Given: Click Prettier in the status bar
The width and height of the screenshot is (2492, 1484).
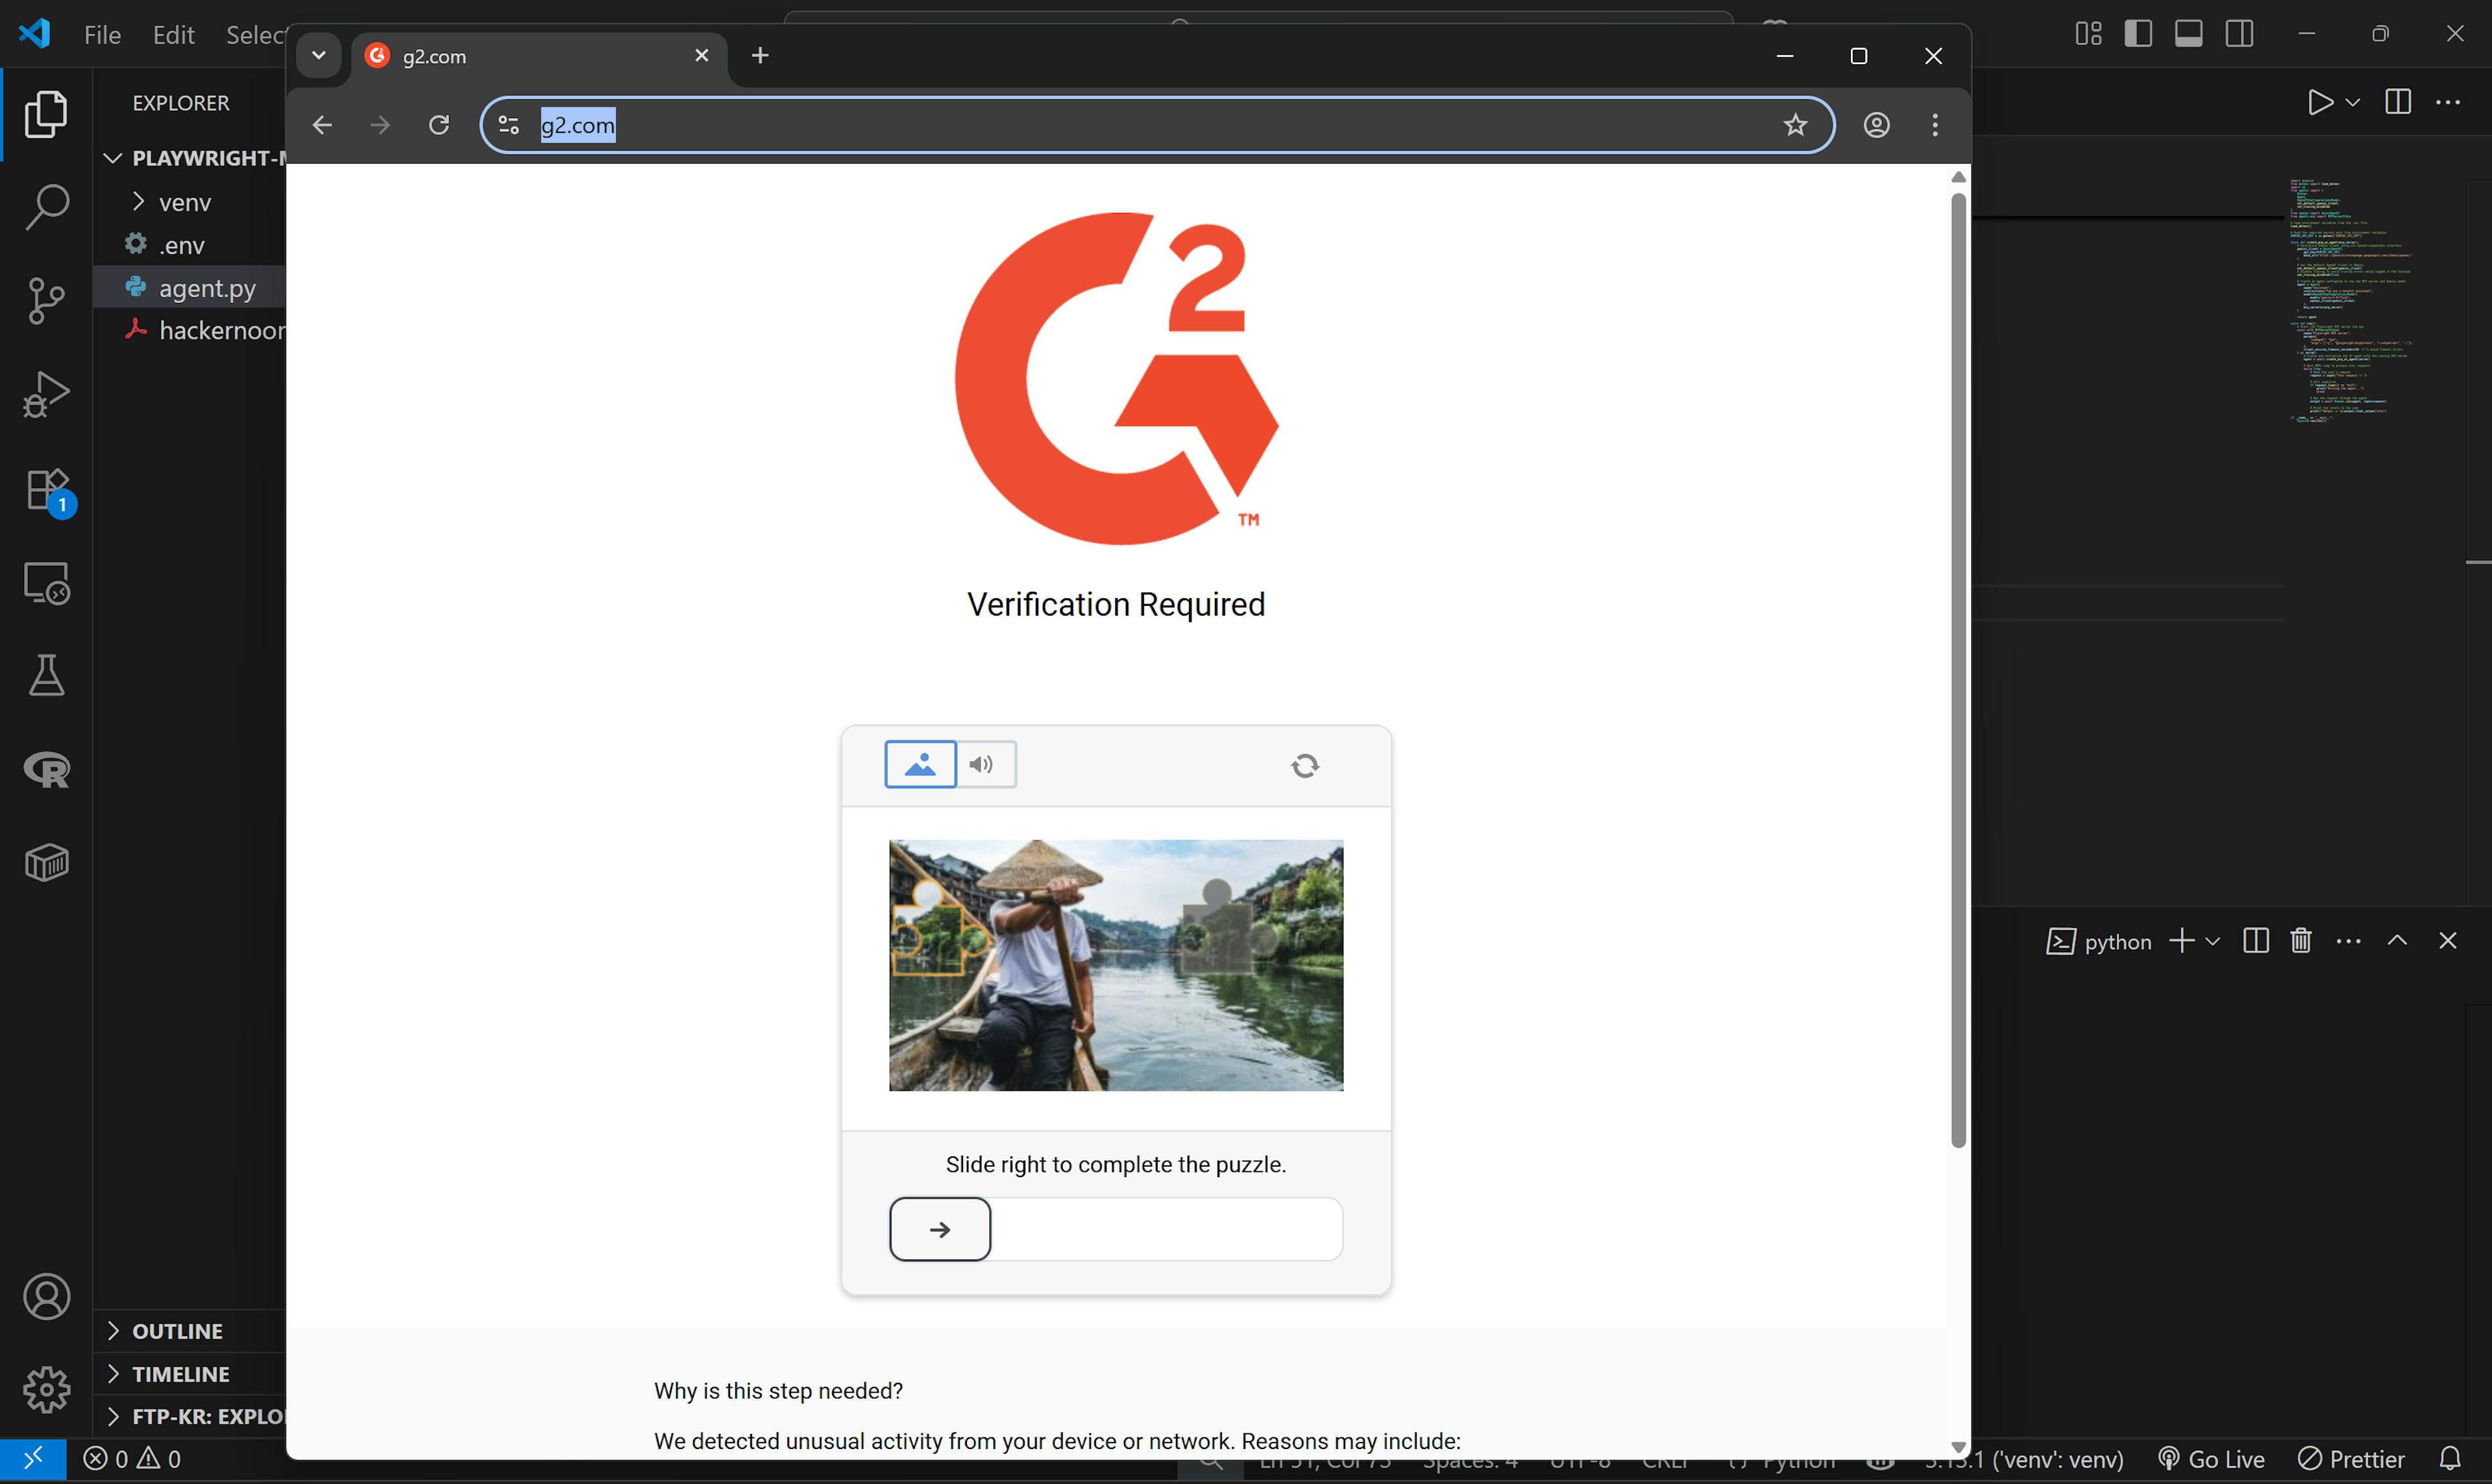Looking at the screenshot, I should coord(2351,1458).
